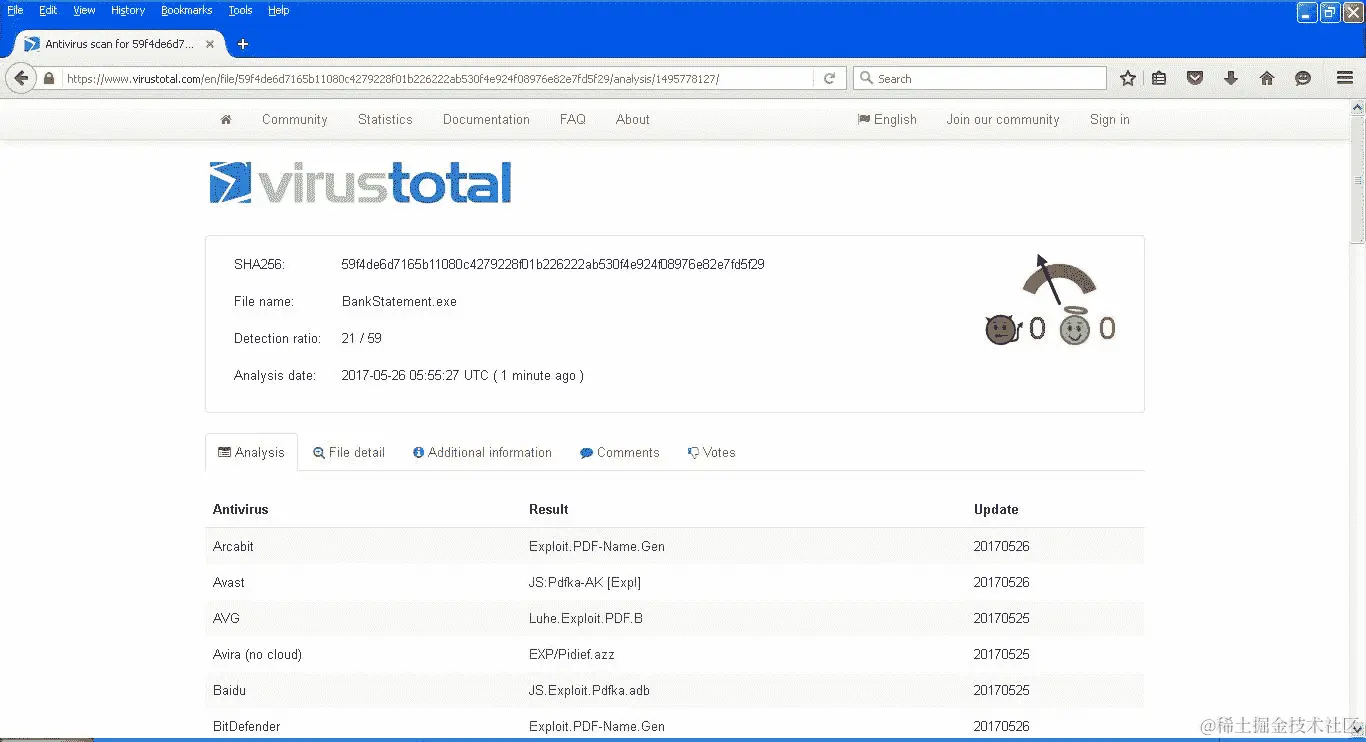Viewport: 1366px width, 742px height.
Task: Click result Luhe.Exploit.PDF.B
Action: tap(586, 618)
